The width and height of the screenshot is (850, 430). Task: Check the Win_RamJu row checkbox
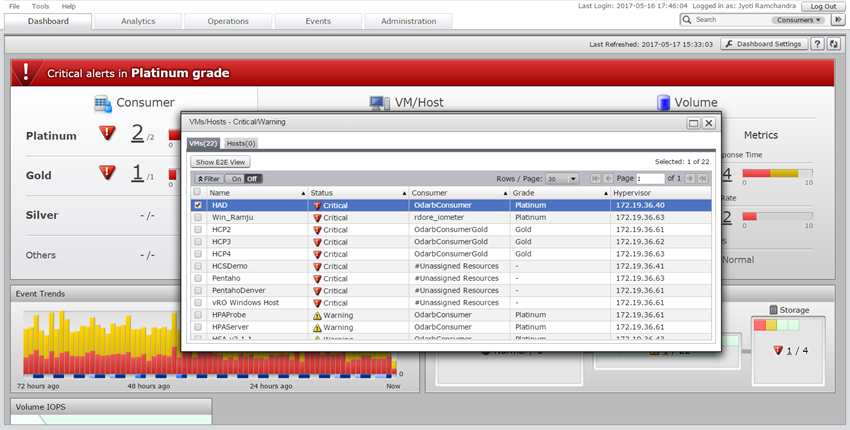(x=197, y=217)
